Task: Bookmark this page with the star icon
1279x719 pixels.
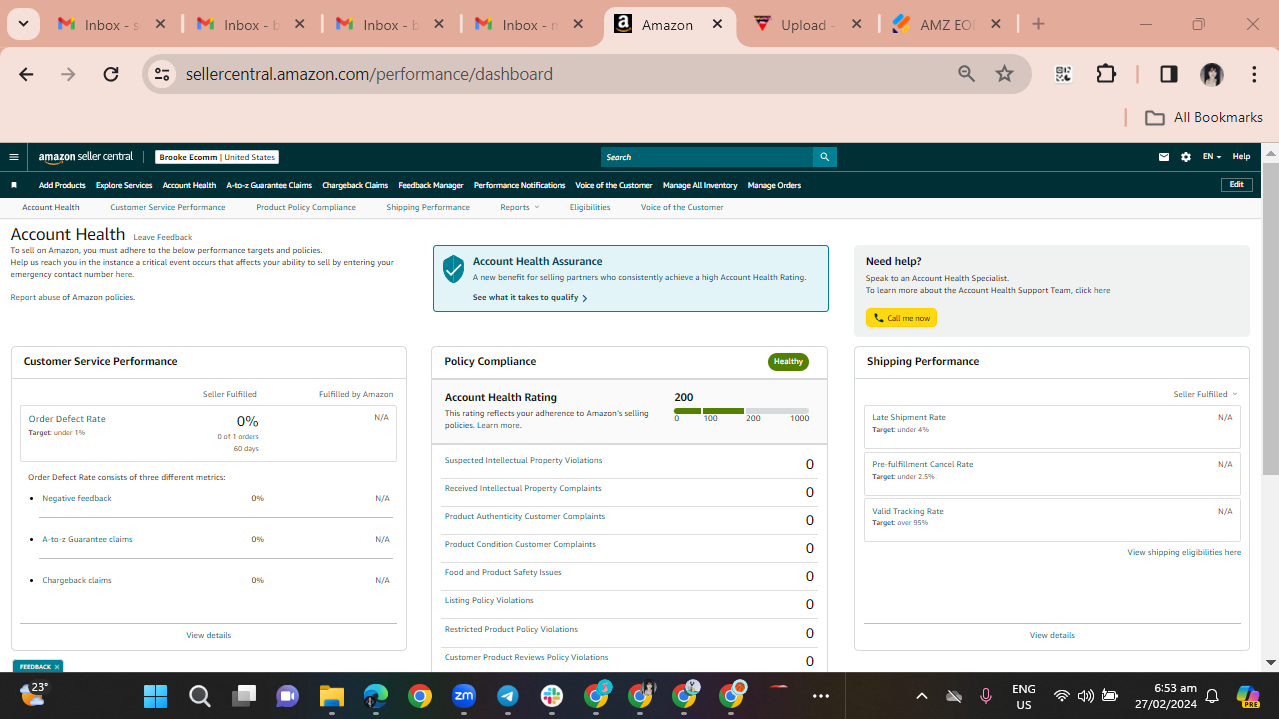Action: 1005,74
